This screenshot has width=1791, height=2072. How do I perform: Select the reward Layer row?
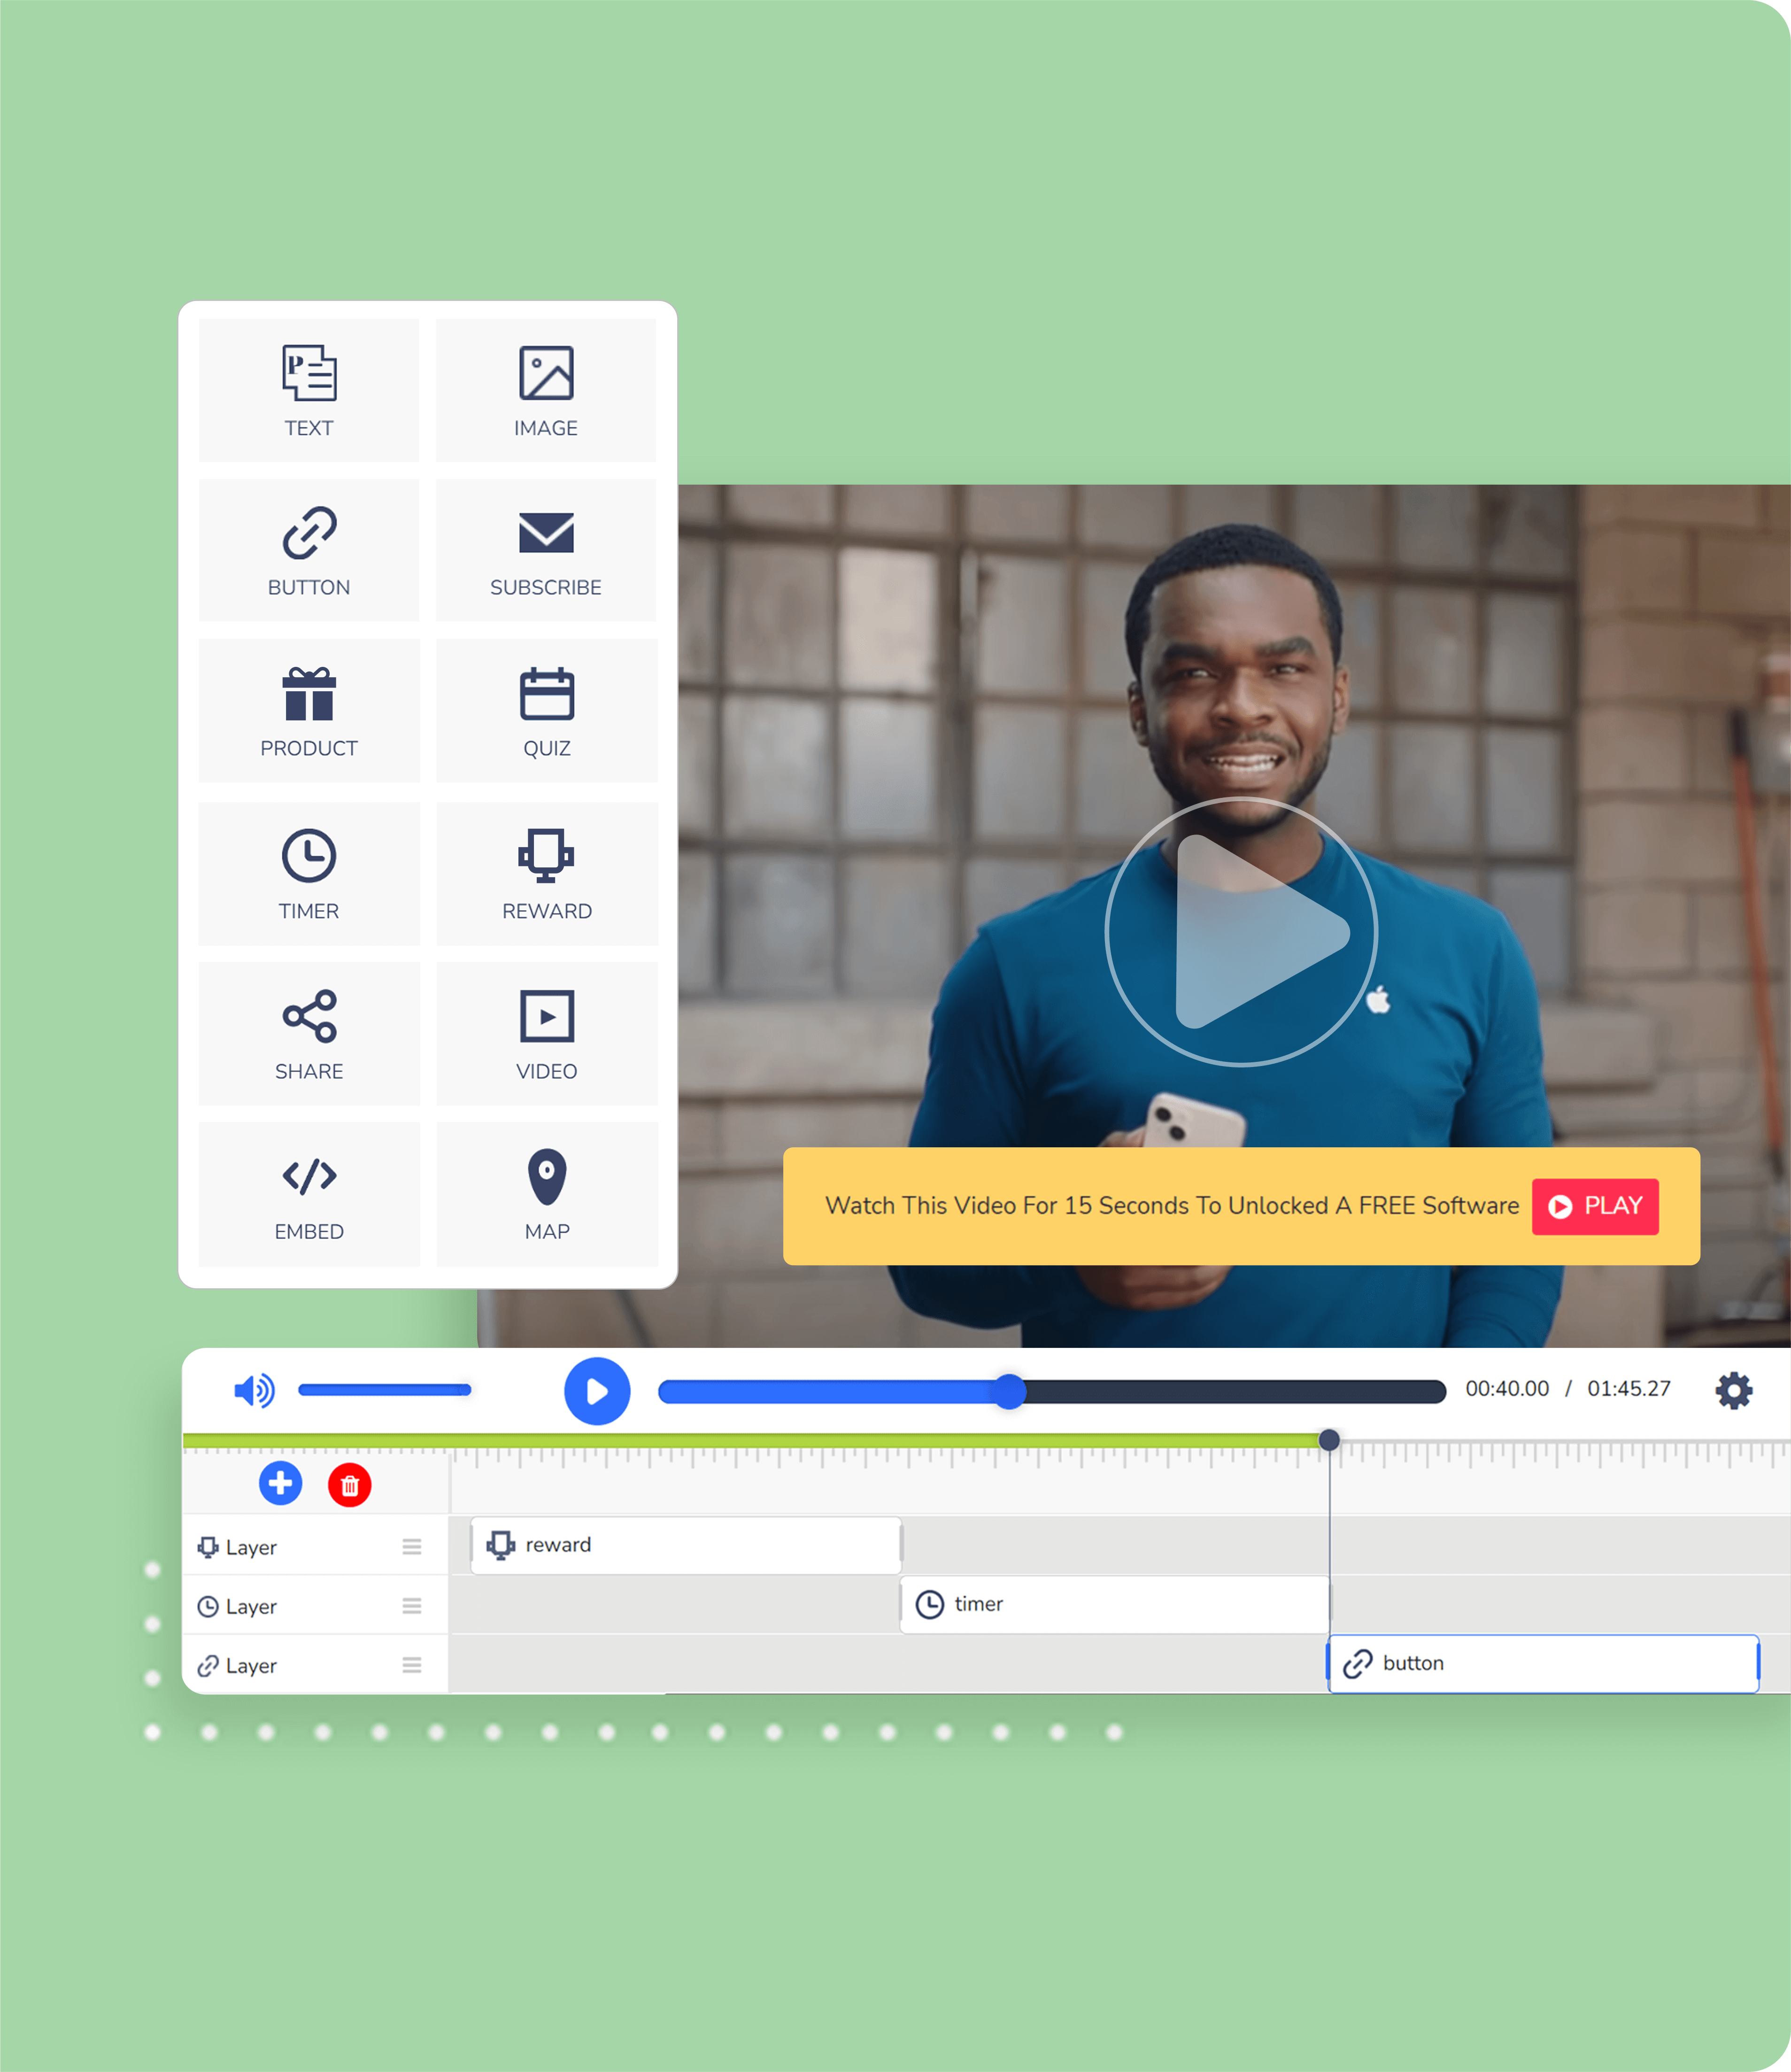point(316,1547)
